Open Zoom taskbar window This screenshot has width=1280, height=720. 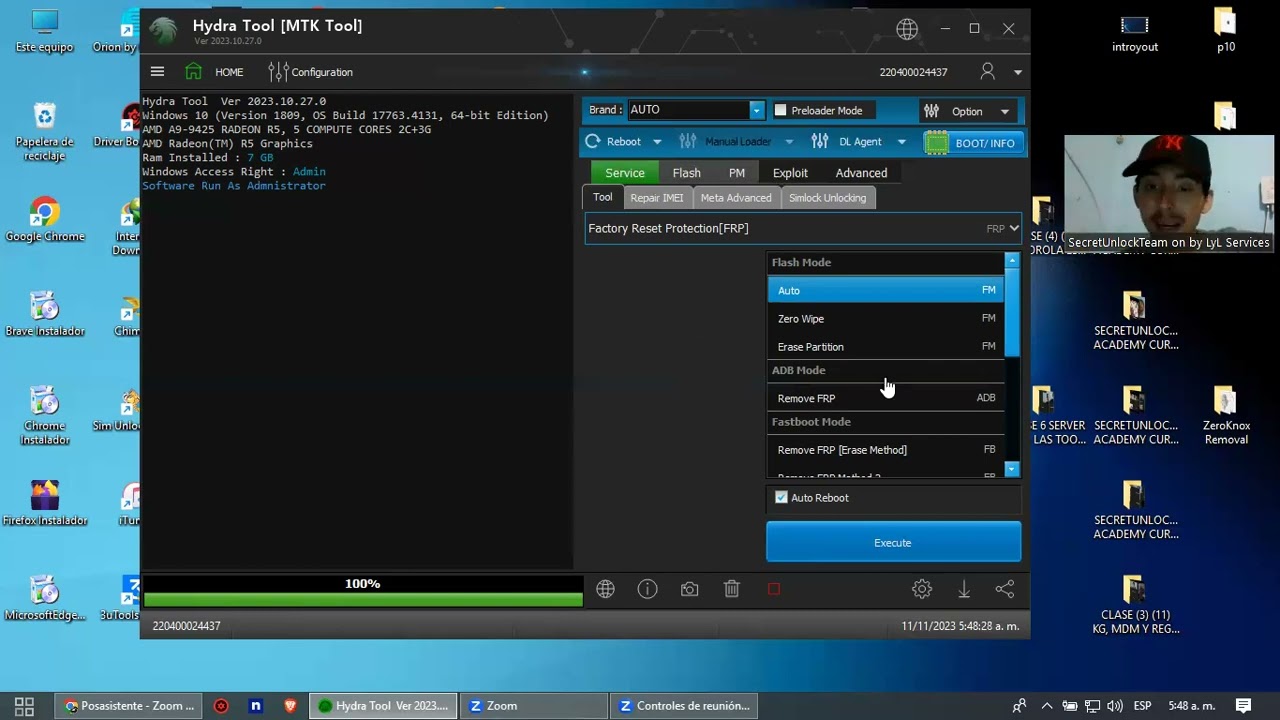point(534,706)
